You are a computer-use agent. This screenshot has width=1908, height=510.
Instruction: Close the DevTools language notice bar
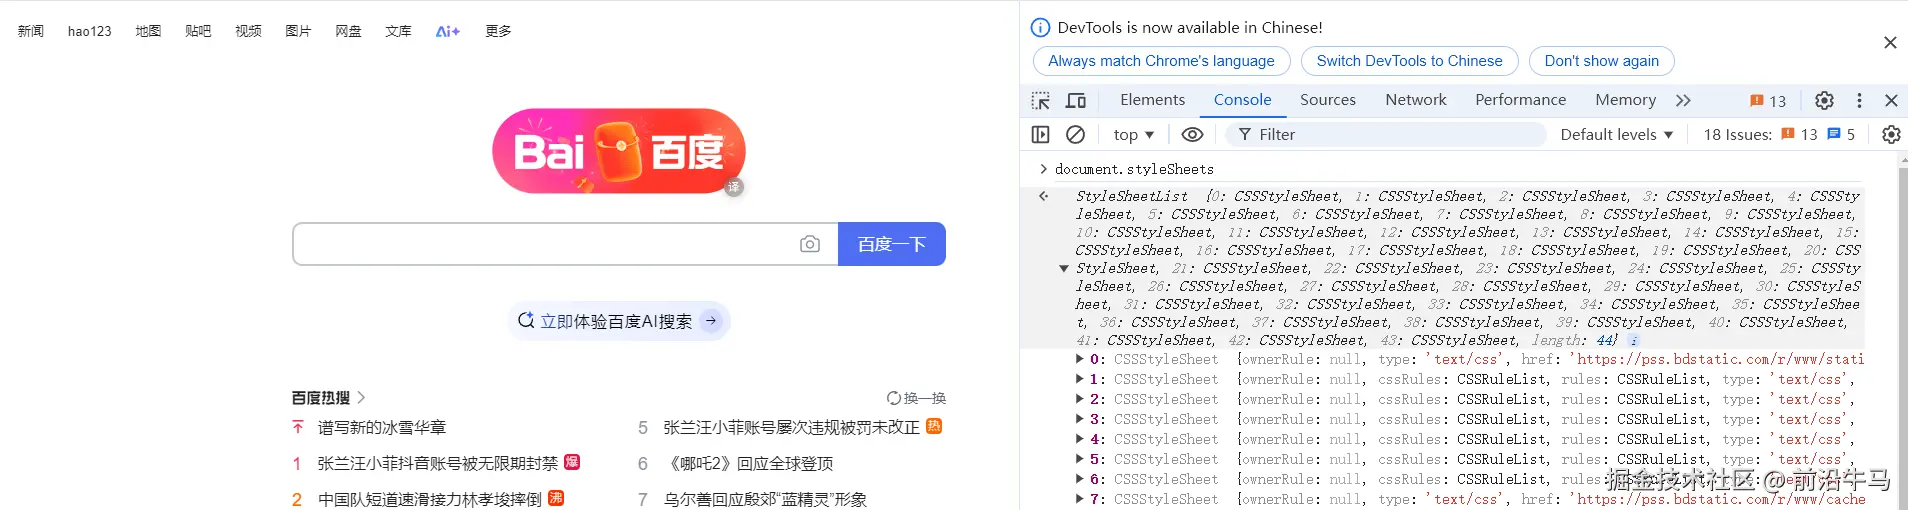click(x=1890, y=42)
